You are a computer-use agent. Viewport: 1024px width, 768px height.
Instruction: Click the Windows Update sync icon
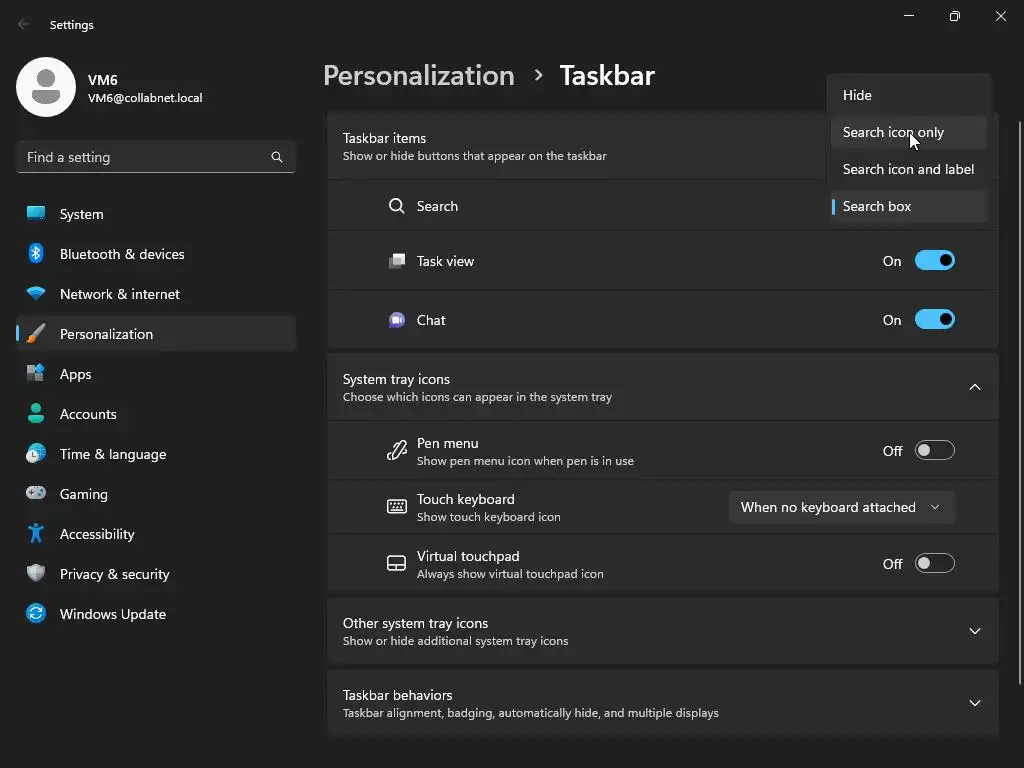coord(36,614)
